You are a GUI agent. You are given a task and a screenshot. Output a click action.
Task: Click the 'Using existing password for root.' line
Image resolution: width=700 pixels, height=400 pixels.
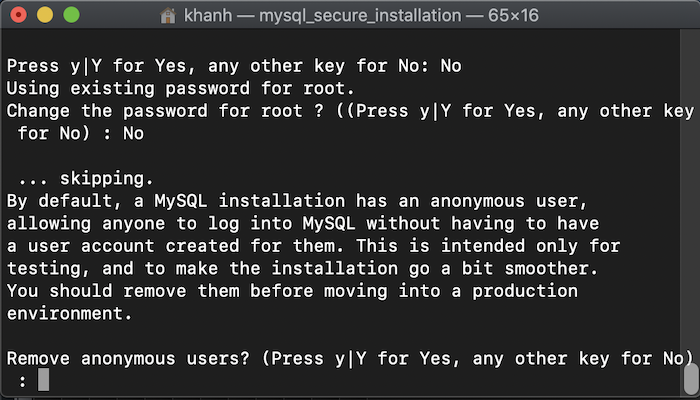click(x=181, y=88)
